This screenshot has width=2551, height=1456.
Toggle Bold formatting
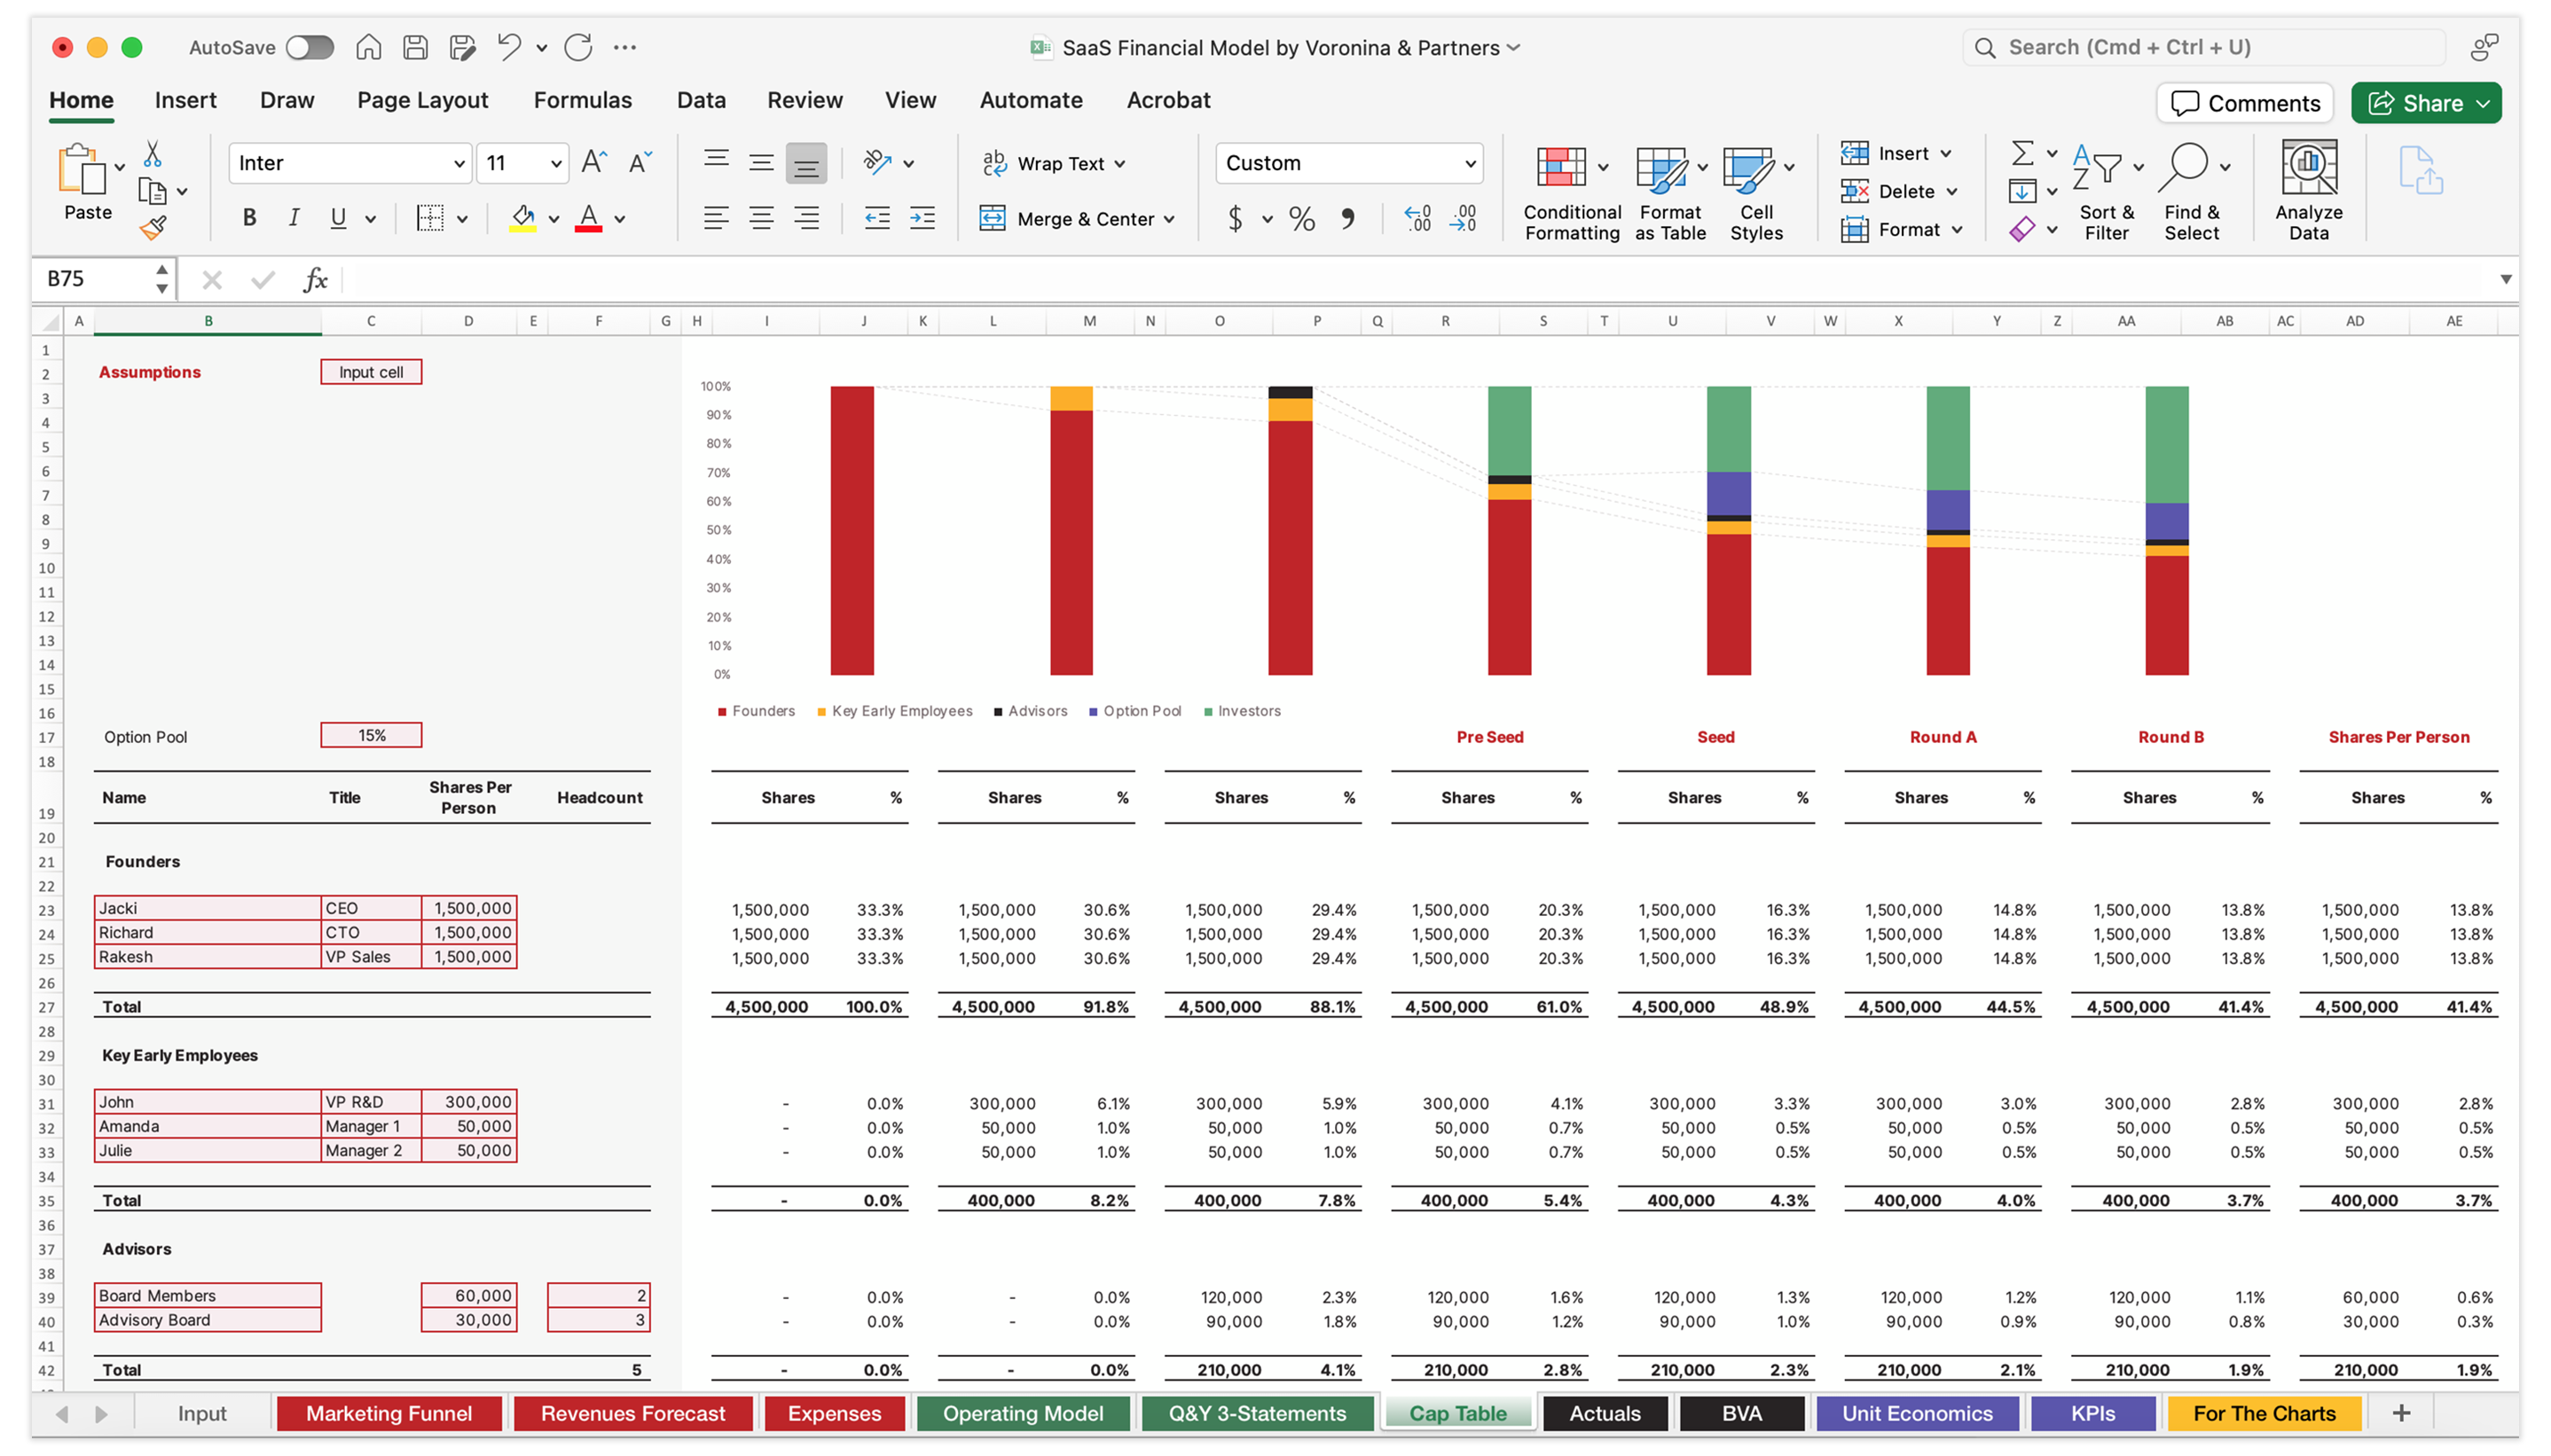249,218
